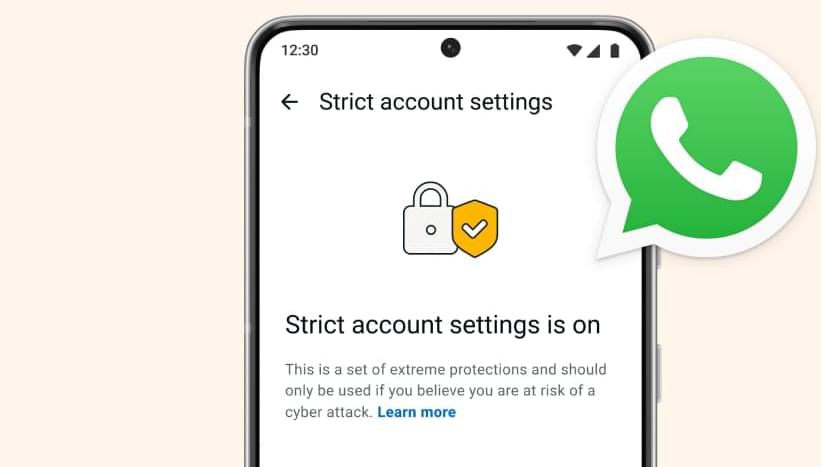
Task: Click the front camera punch-hole
Action: point(450,48)
